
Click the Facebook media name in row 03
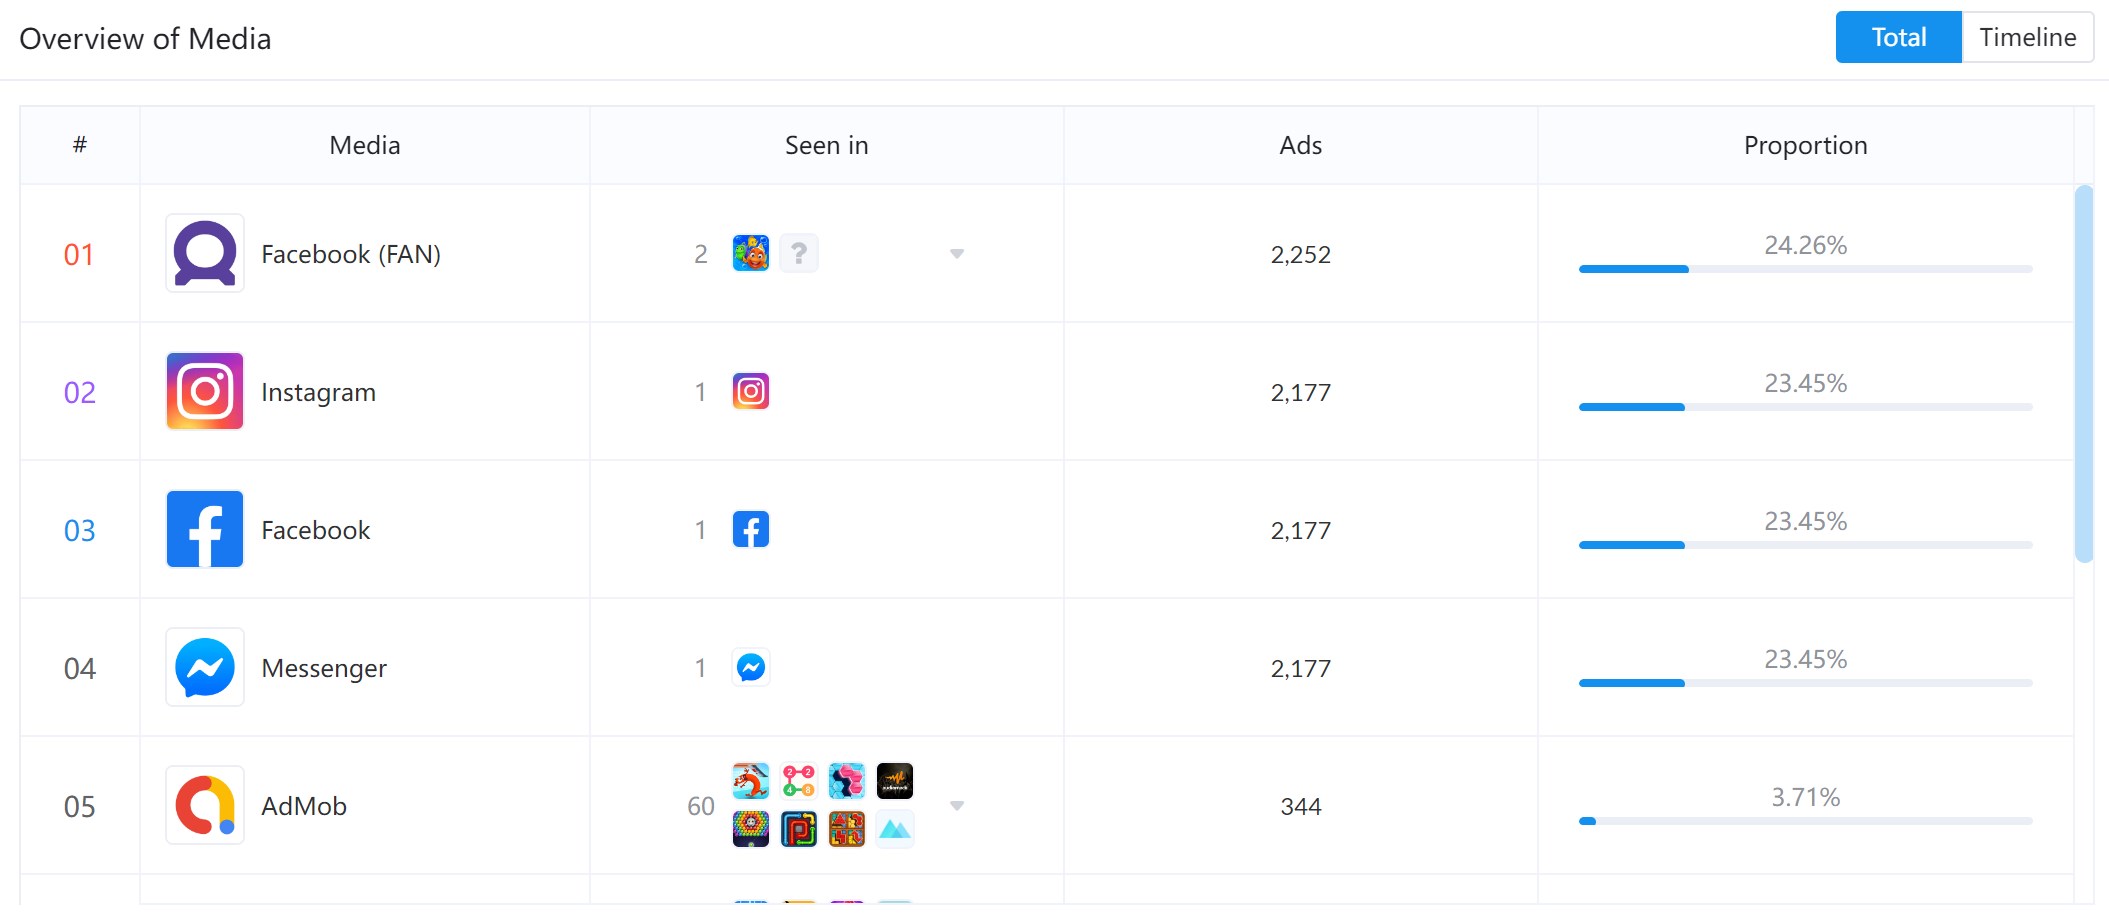click(316, 530)
